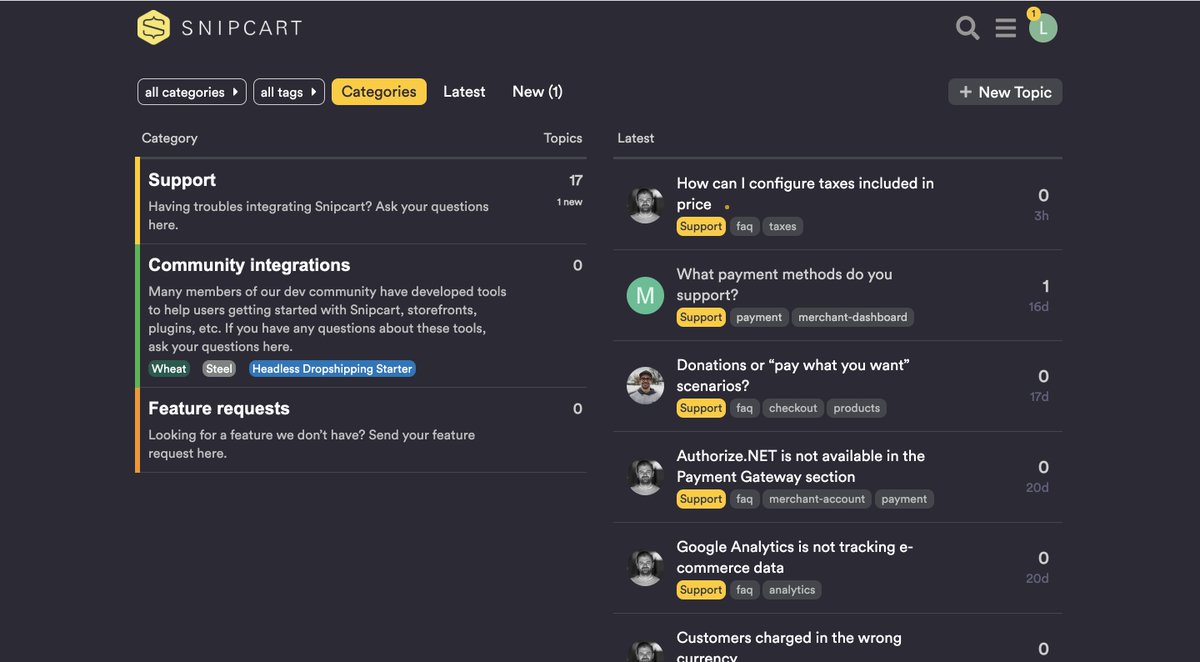Image resolution: width=1200 pixels, height=662 pixels.
Task: Open the Feature requests category
Action: pos(219,408)
